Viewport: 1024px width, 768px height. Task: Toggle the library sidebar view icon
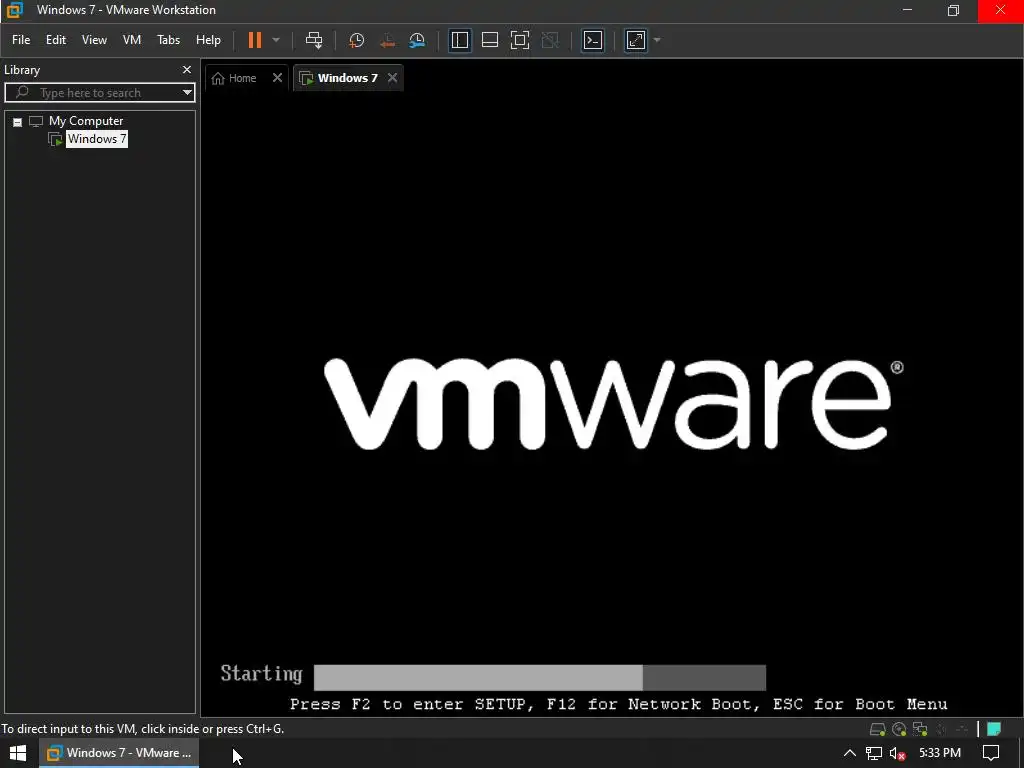click(460, 40)
